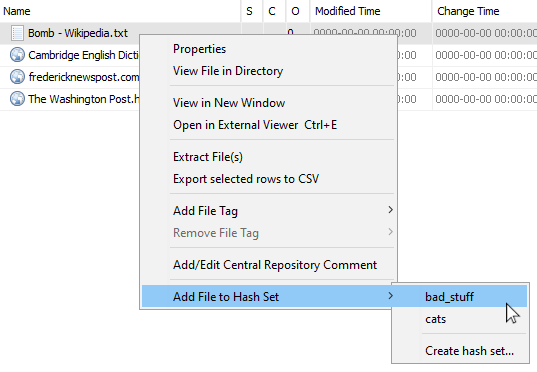
Task: Export selected rows to CSV
Action: [x=246, y=179]
